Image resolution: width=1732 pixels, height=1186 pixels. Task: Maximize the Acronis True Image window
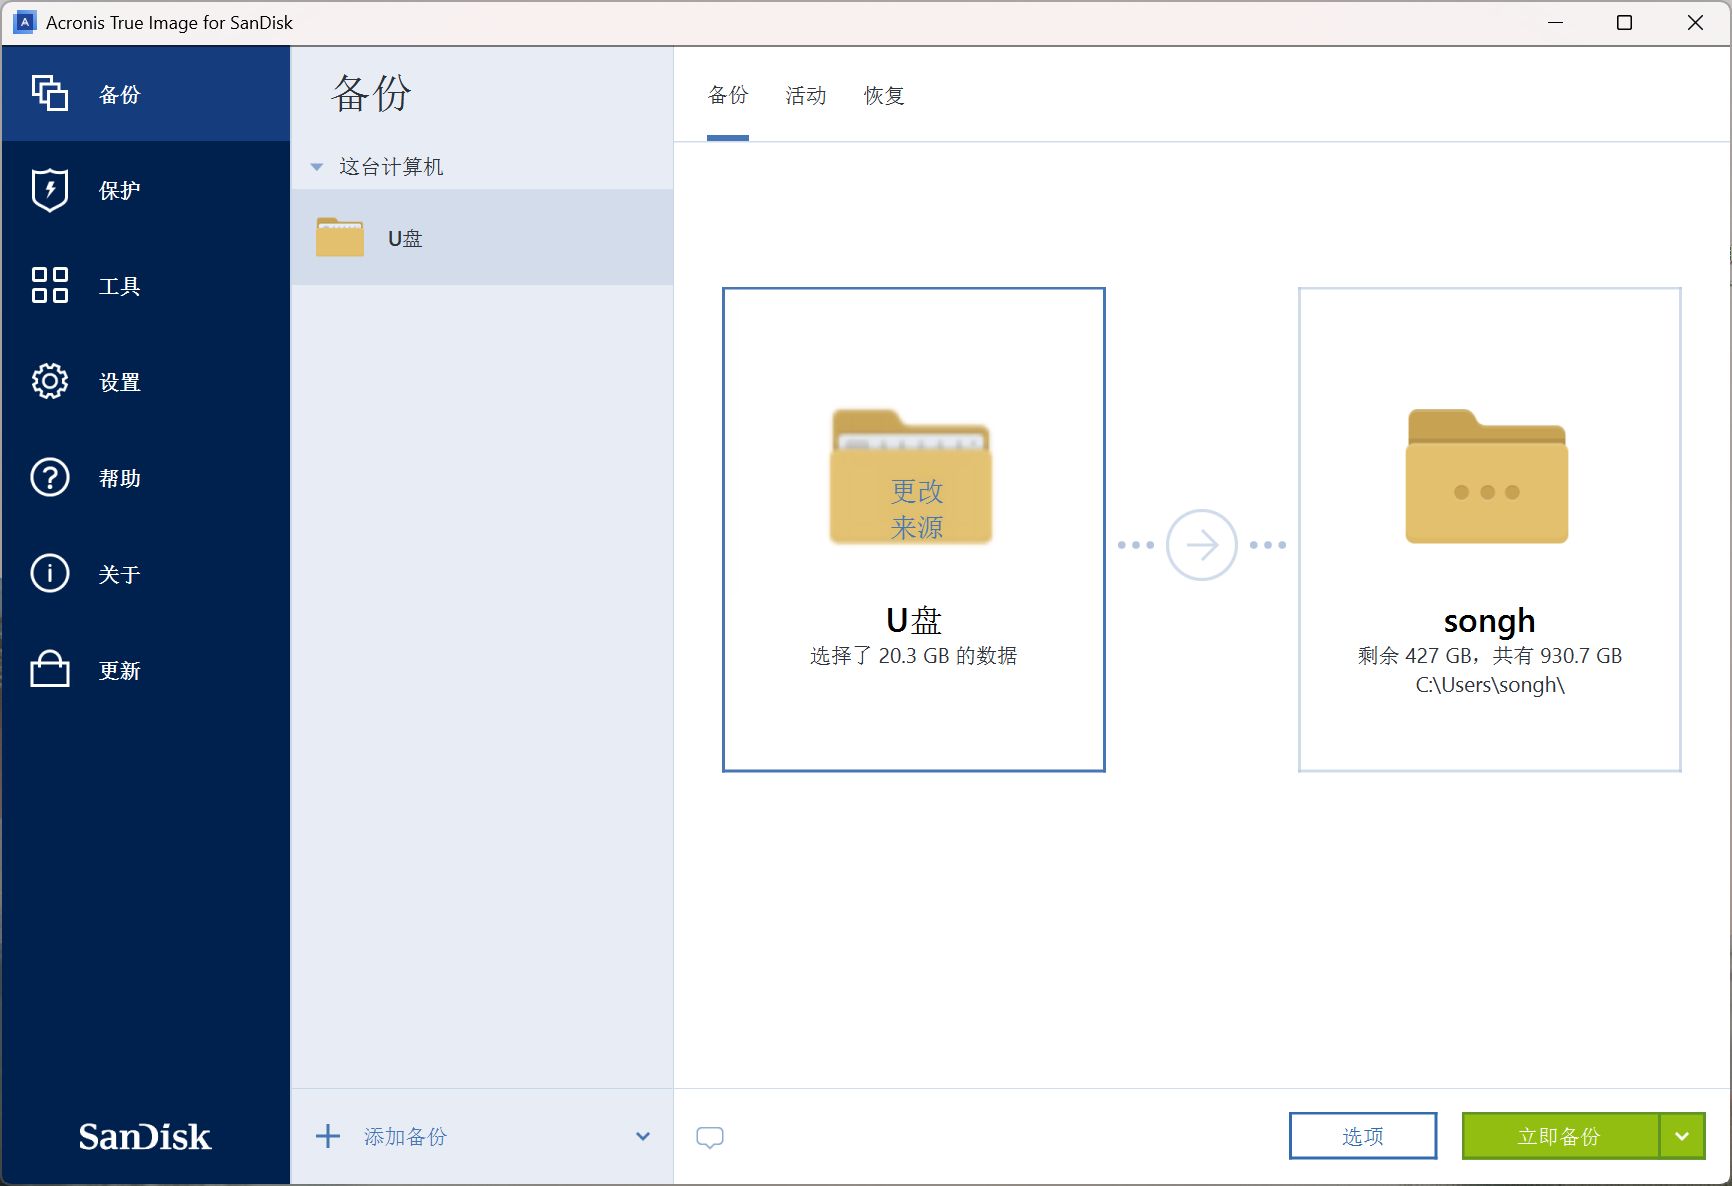point(1625,22)
